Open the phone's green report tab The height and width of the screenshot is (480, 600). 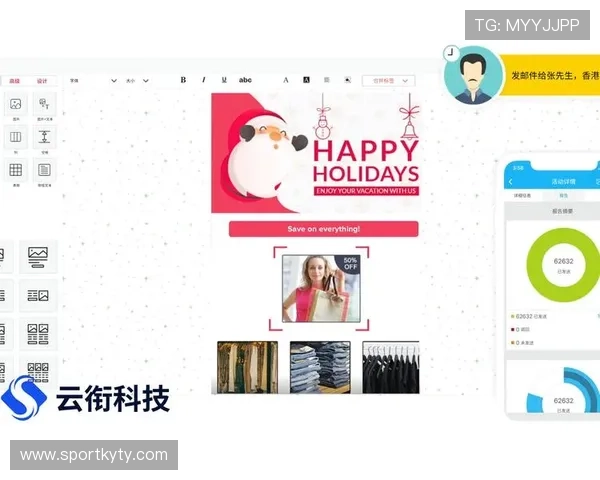pos(564,196)
